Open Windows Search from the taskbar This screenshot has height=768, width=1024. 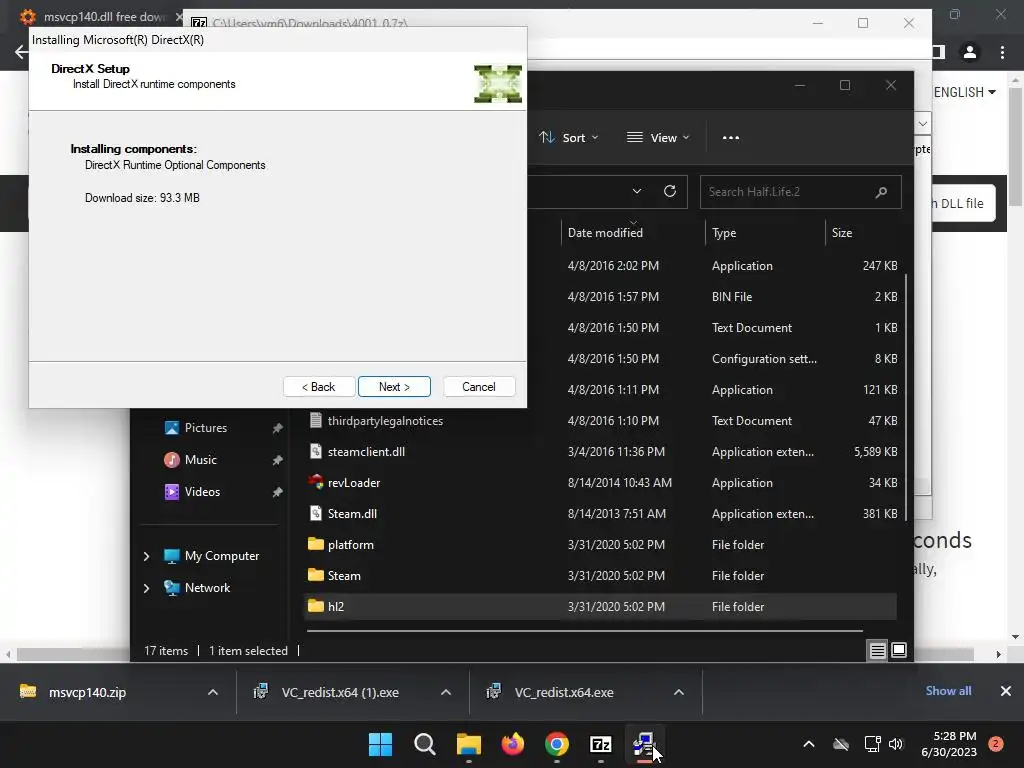[x=424, y=744]
